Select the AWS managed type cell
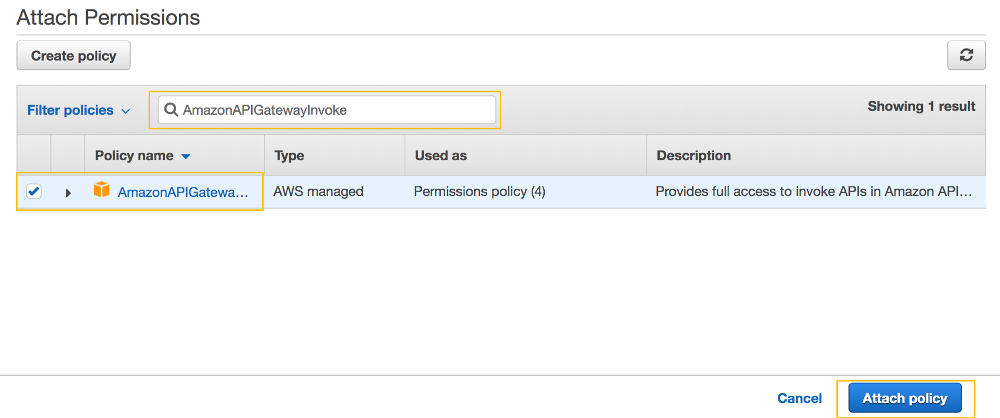This screenshot has width=1000, height=418. tap(318, 191)
